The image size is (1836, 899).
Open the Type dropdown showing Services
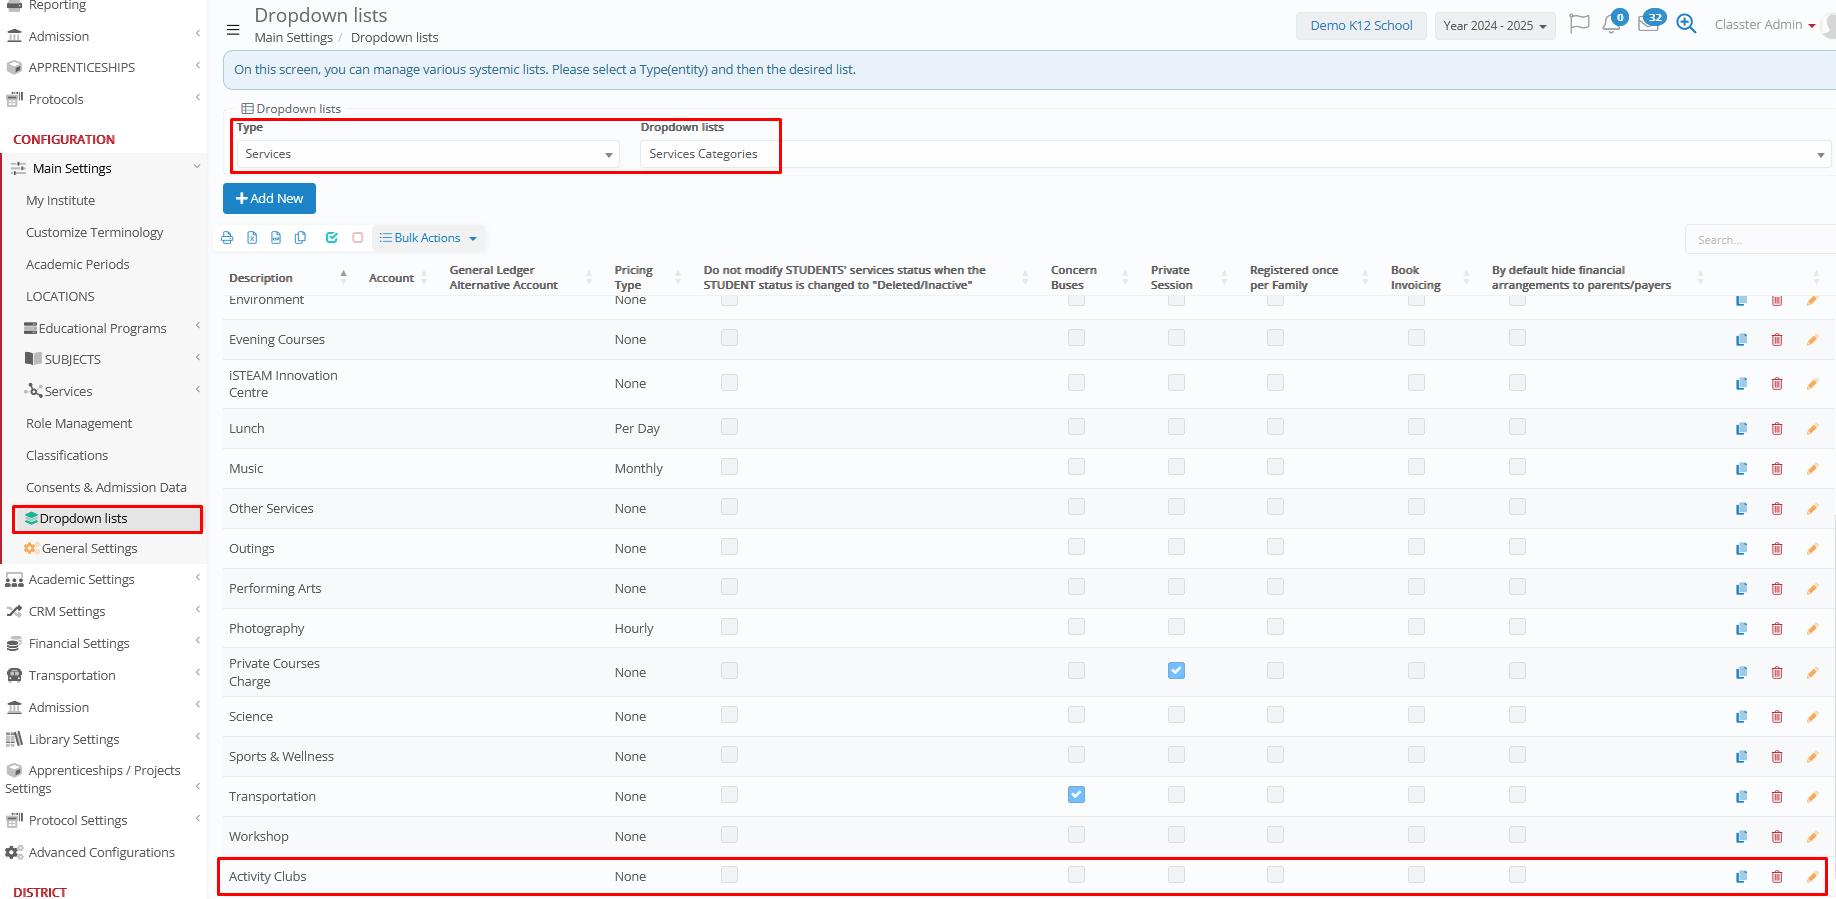pyautogui.click(x=428, y=154)
